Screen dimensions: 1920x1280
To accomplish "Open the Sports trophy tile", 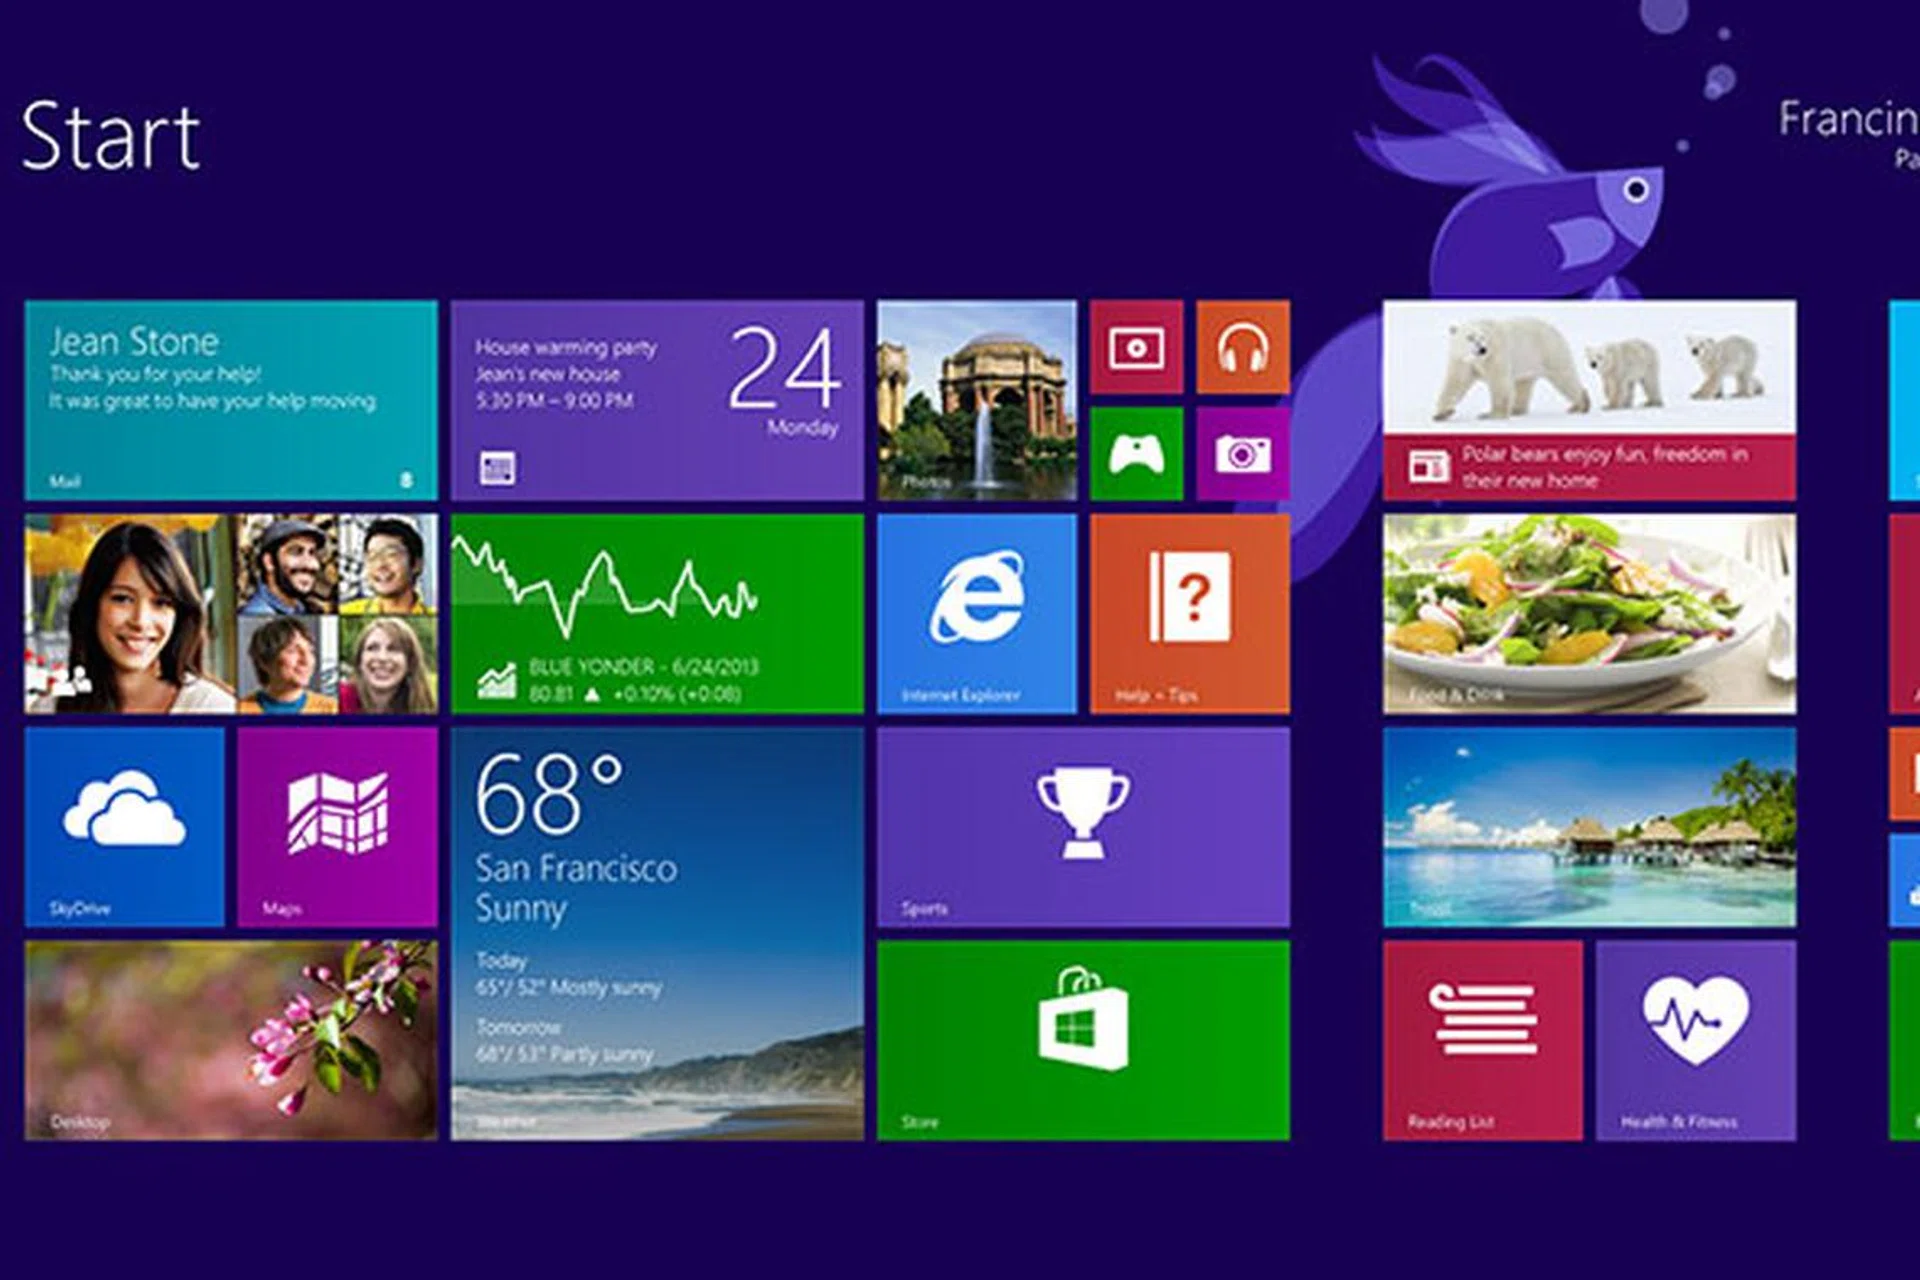I will coord(1083,827).
